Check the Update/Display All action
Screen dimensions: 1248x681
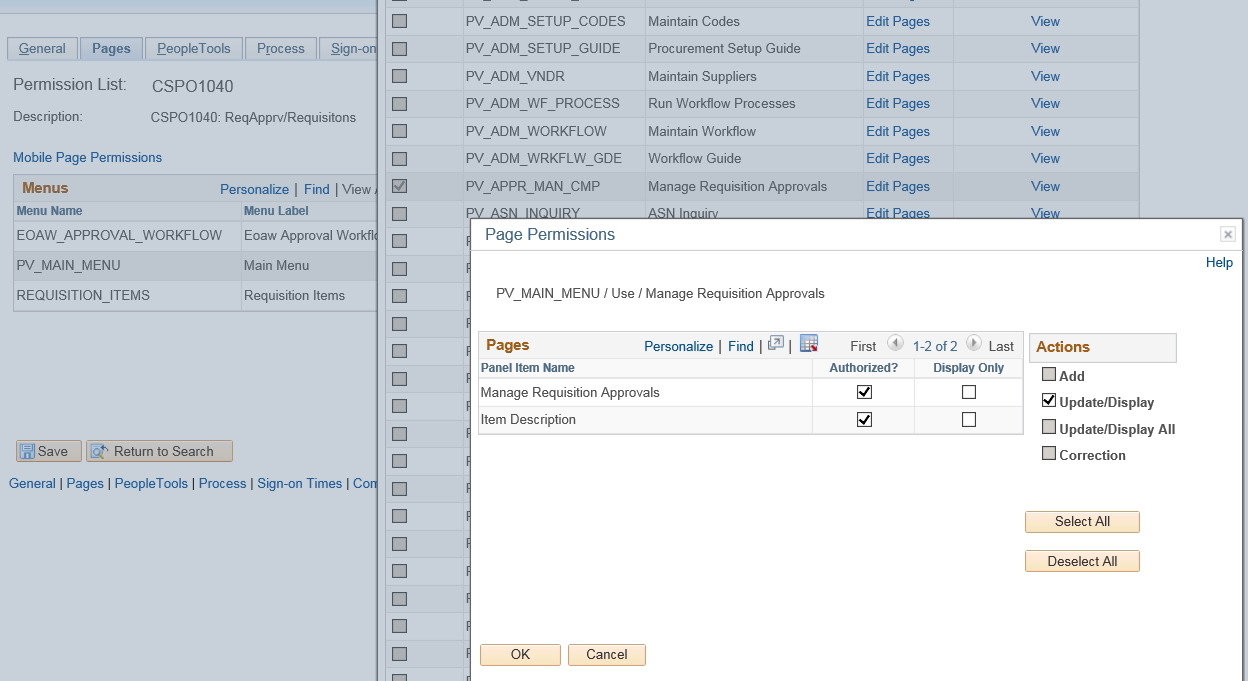click(x=1048, y=428)
